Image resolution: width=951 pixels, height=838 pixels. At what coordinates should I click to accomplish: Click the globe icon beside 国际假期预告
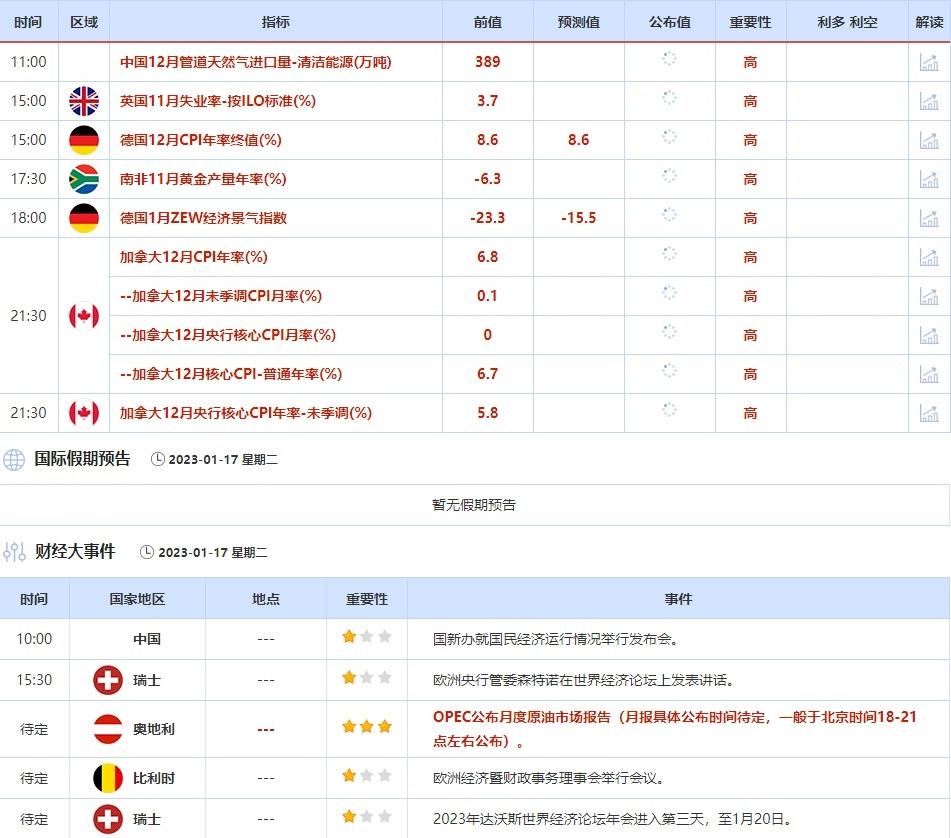pyautogui.click(x=14, y=460)
